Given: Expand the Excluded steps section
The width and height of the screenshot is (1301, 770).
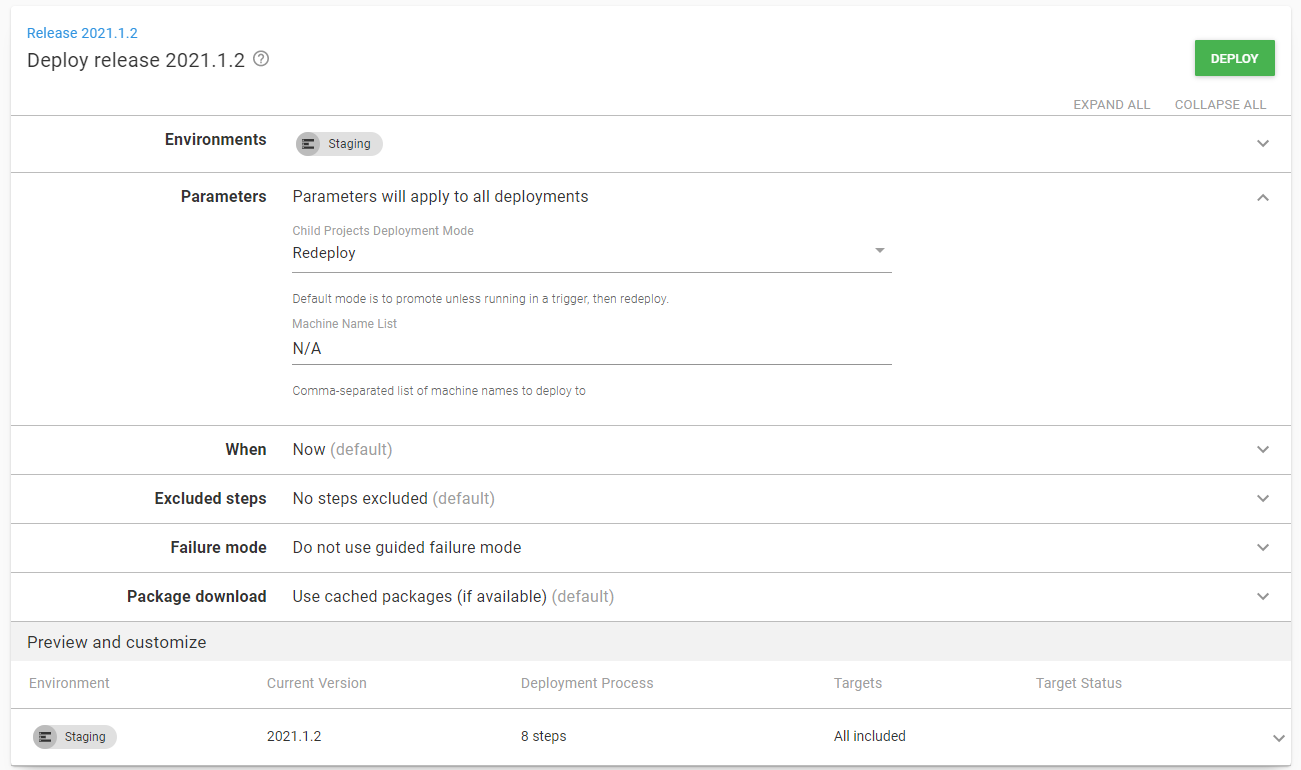Looking at the screenshot, I should (x=1262, y=498).
